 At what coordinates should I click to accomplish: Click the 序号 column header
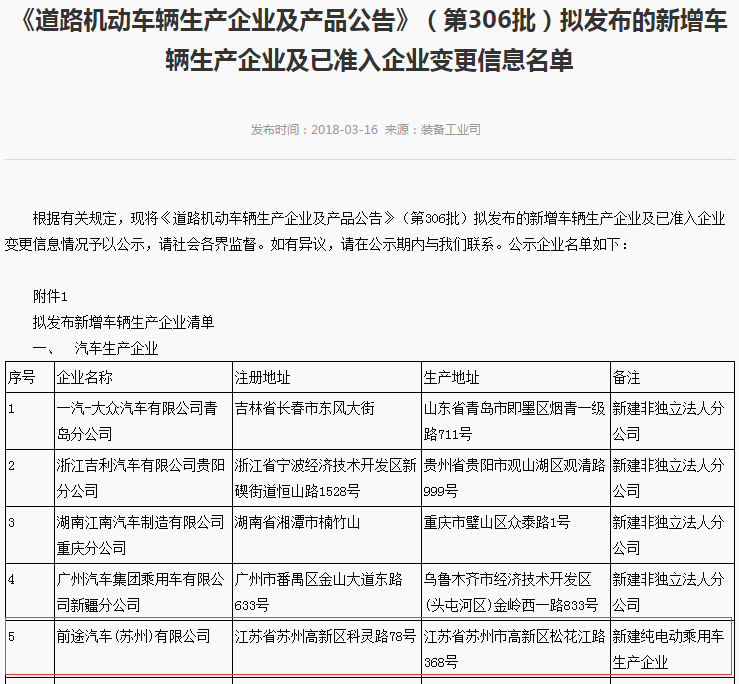[x=30, y=377]
